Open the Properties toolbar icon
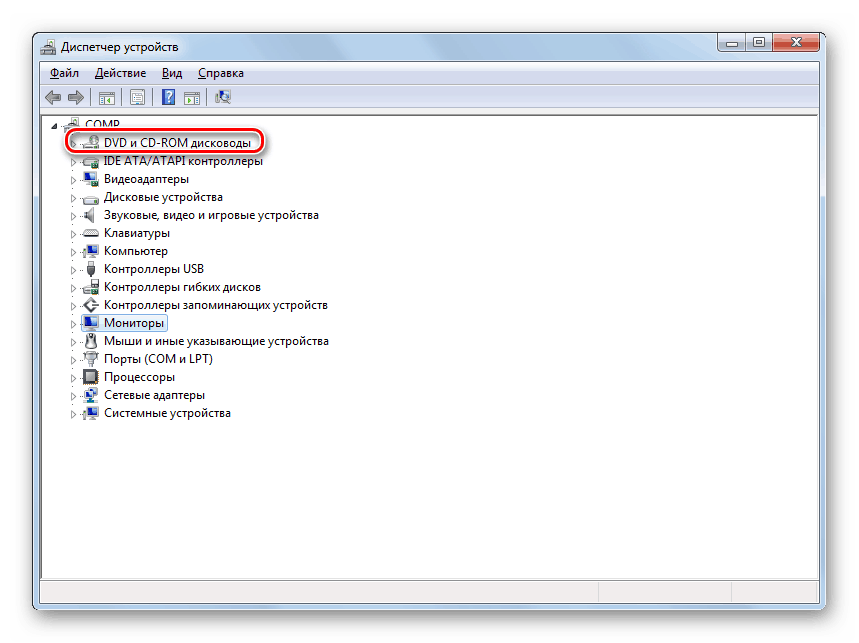Screen dimensions: 859x643 click(x=137, y=97)
